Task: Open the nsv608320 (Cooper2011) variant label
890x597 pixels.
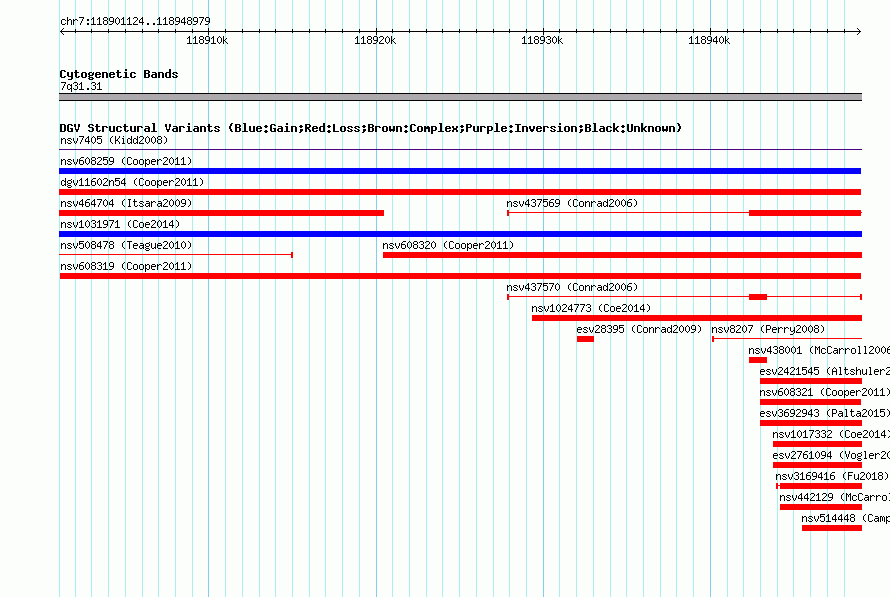Action: click(x=448, y=245)
